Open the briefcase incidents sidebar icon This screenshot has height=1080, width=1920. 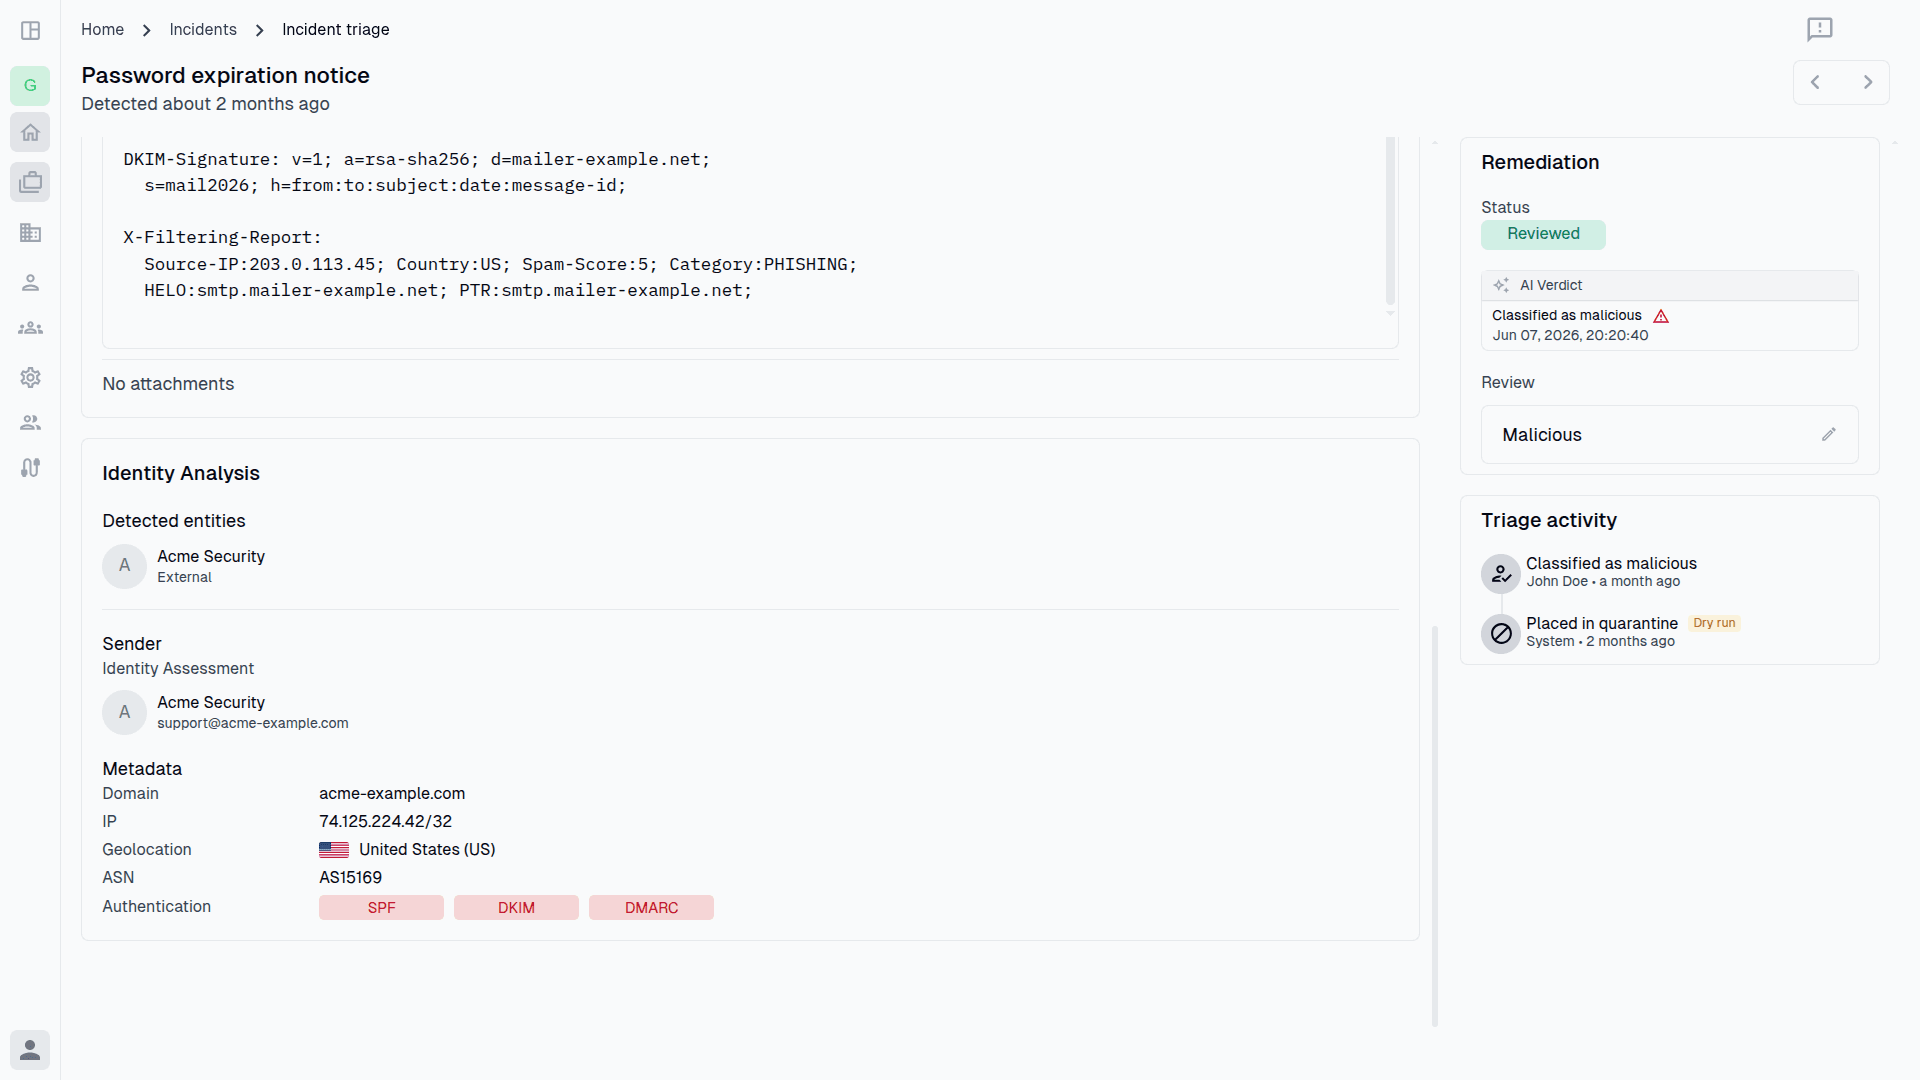pos(30,182)
